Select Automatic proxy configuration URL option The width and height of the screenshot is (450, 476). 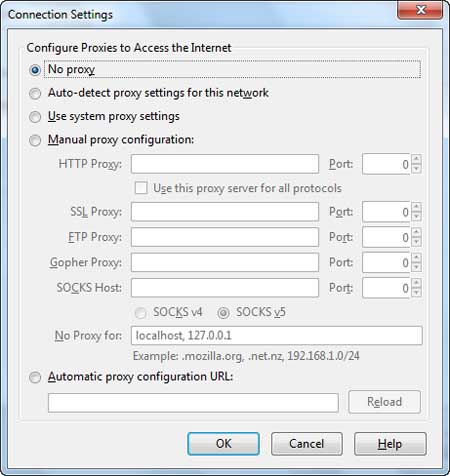point(35,378)
